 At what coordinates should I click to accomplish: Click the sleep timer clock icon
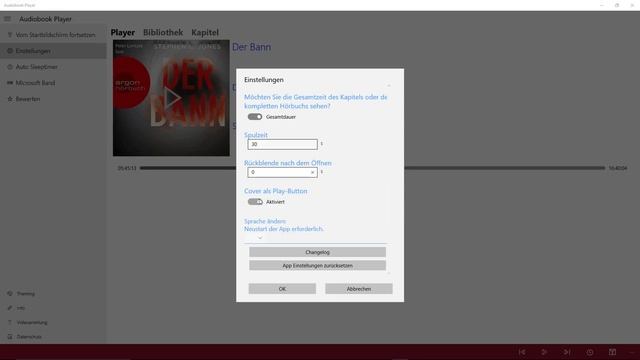click(590, 352)
